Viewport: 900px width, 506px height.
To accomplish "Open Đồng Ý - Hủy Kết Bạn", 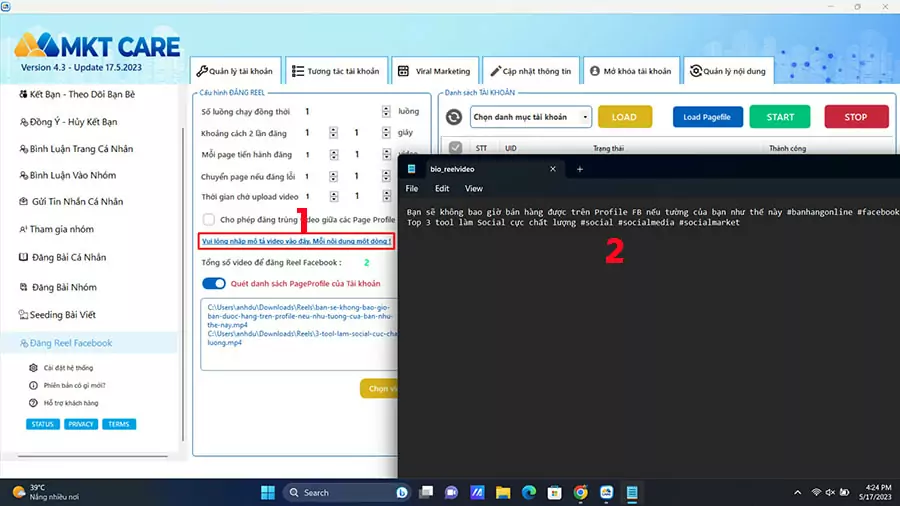I will pos(68,122).
